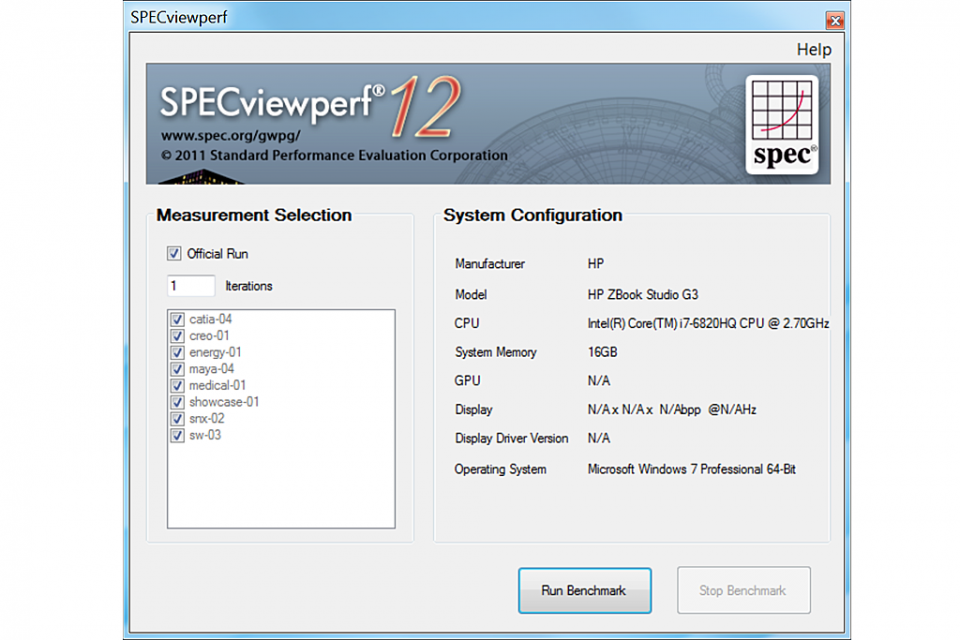This screenshot has width=960, height=640.
Task: Deselect the energy-01 test
Action: [x=177, y=352]
